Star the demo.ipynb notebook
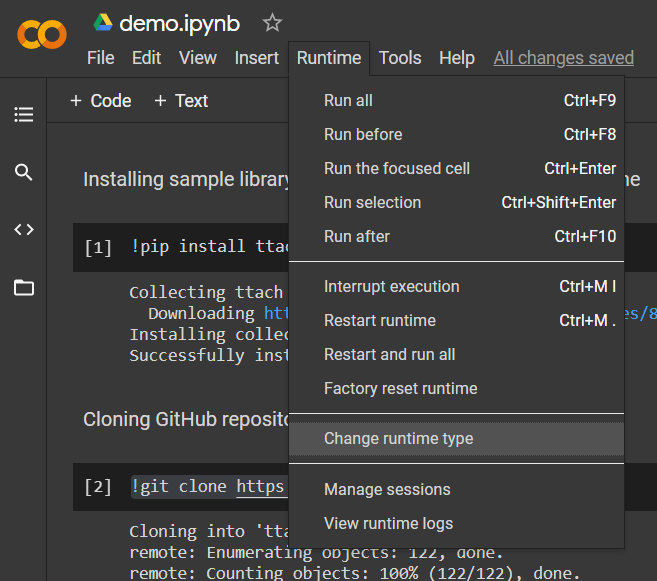 coord(272,23)
